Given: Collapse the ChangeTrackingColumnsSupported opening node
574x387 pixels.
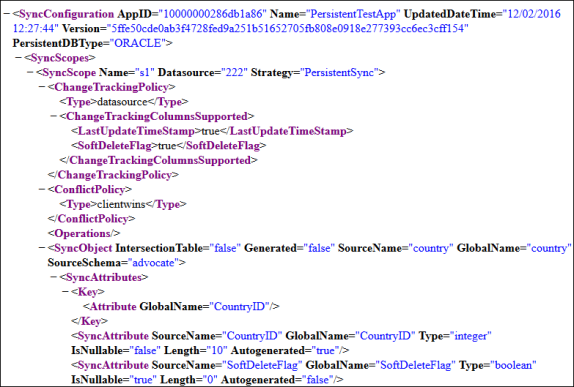Looking at the screenshot, I should coord(54,116).
